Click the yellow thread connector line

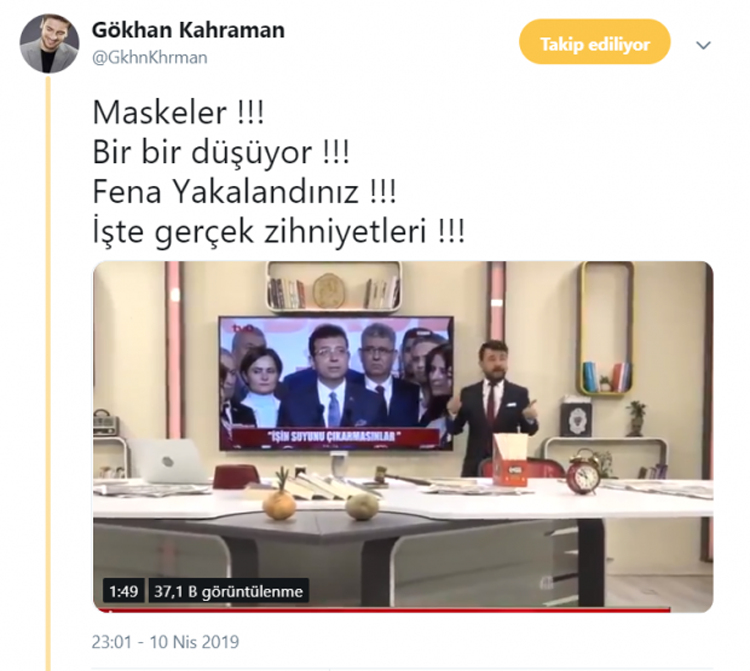[x=48, y=373]
